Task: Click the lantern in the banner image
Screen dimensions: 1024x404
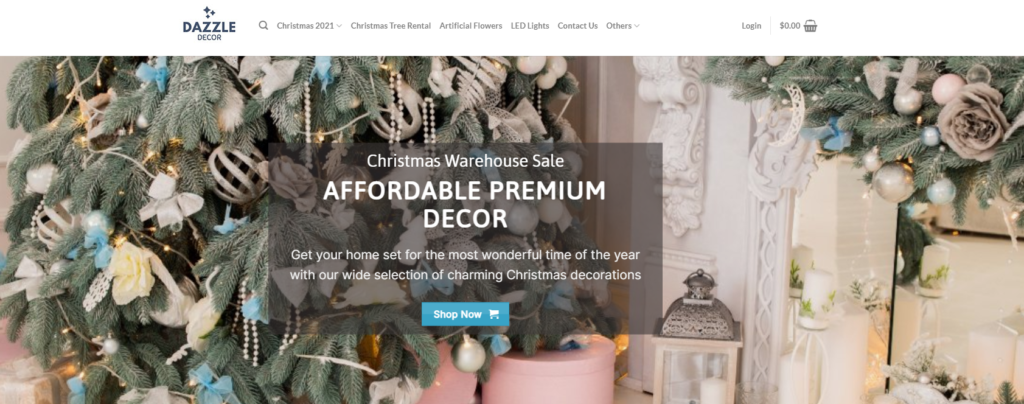Action: [697, 336]
